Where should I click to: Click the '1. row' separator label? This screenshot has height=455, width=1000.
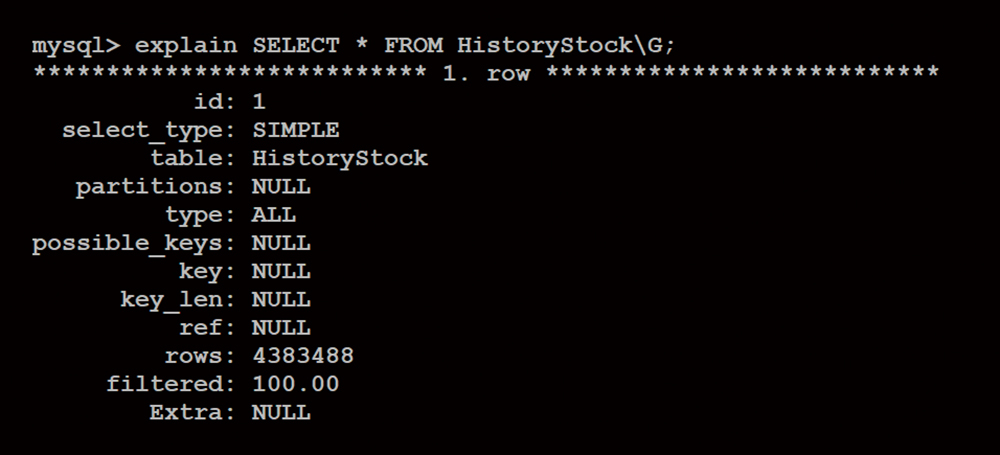tap(486, 73)
